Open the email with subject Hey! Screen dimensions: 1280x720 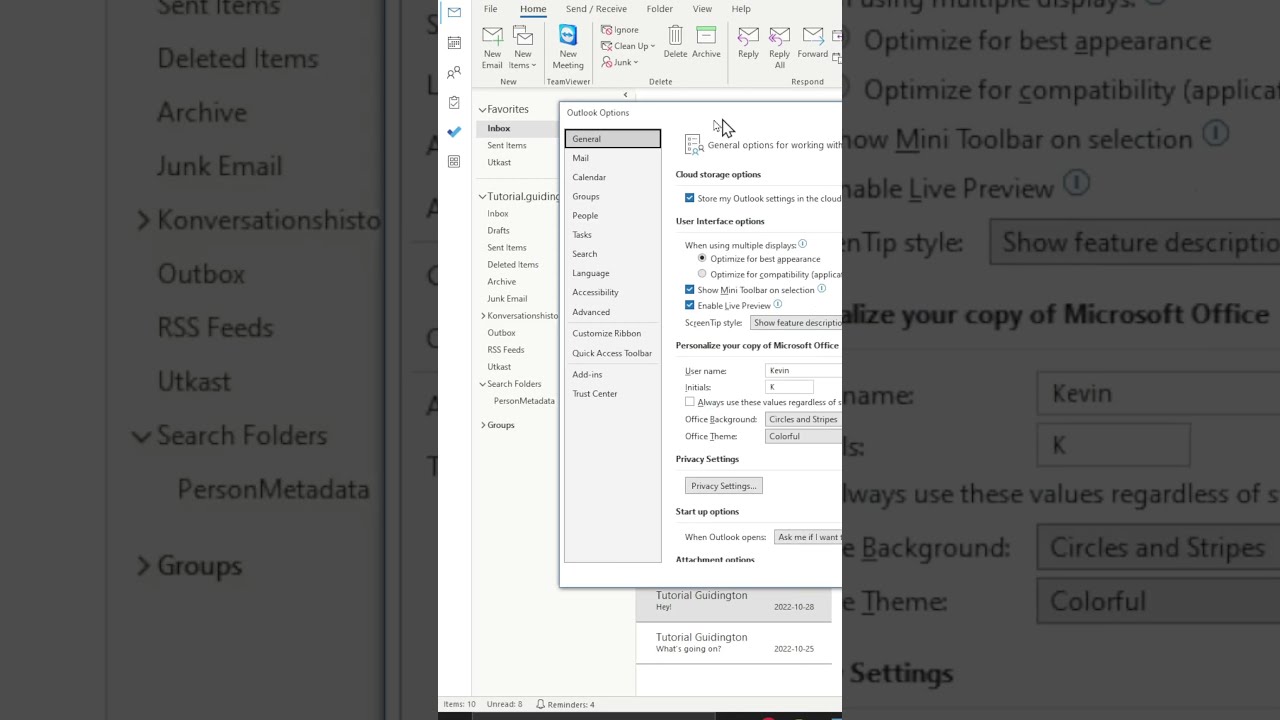tap(734, 601)
